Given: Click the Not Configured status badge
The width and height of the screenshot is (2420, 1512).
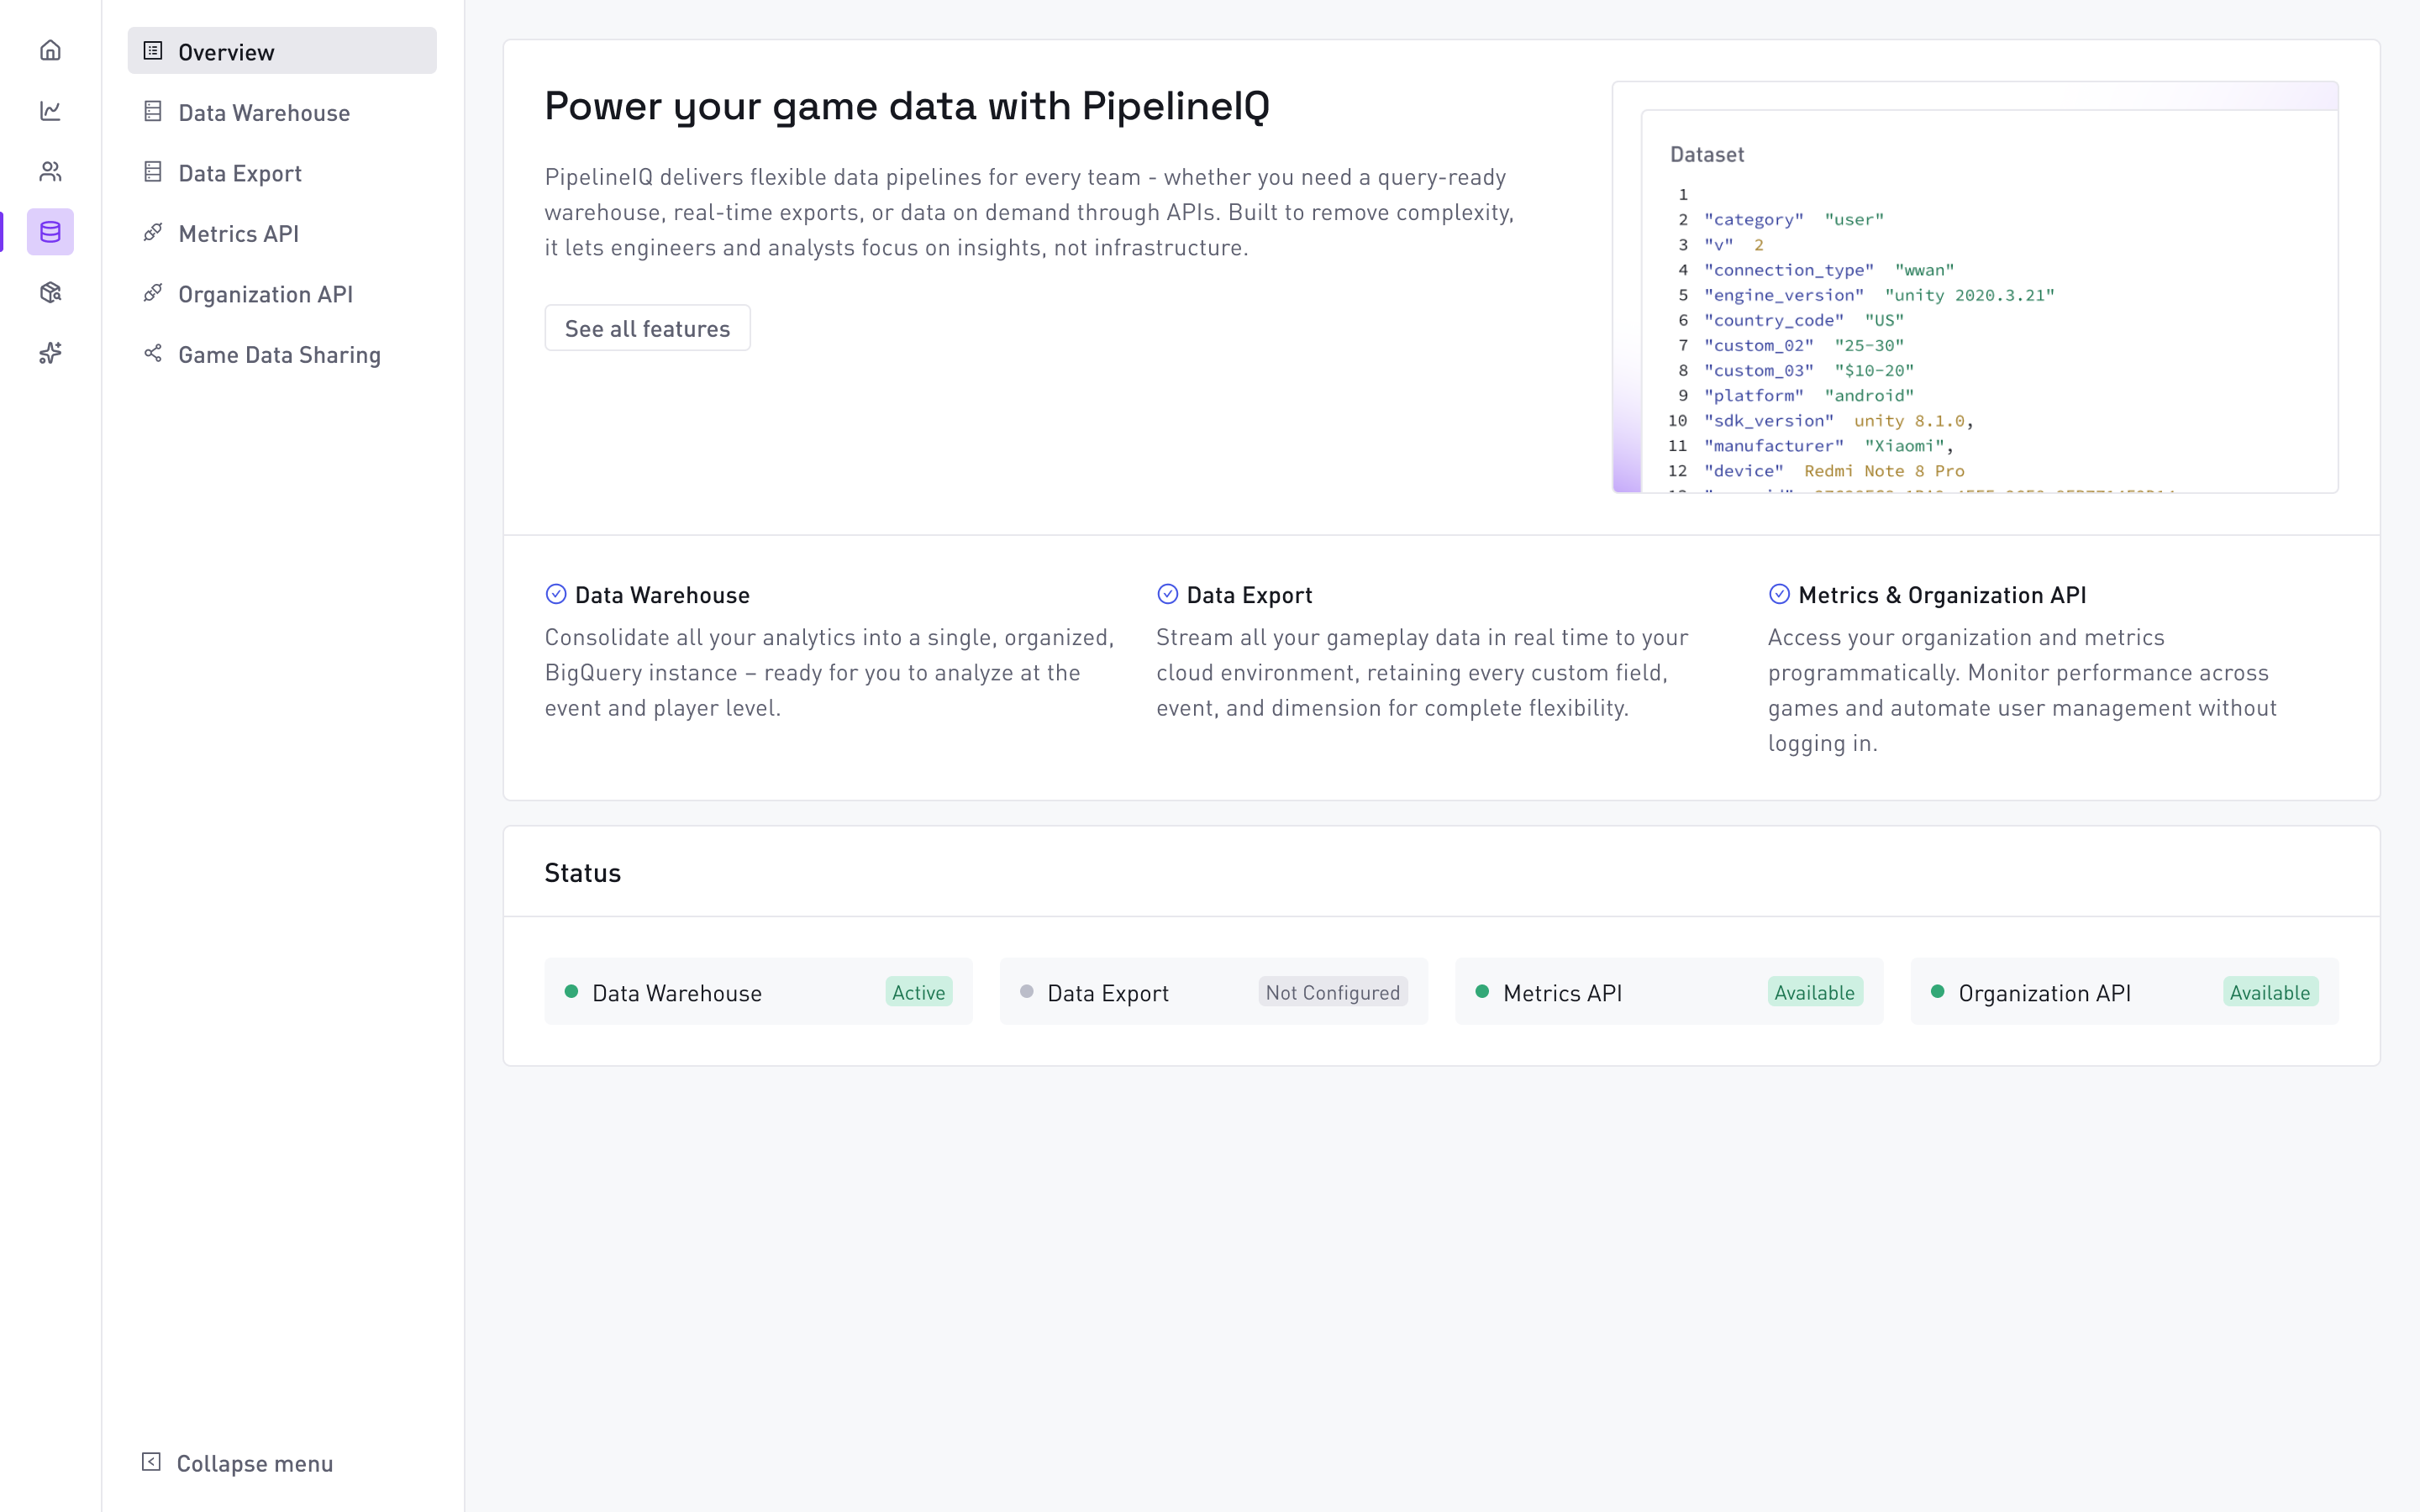Looking at the screenshot, I should tap(1333, 992).
